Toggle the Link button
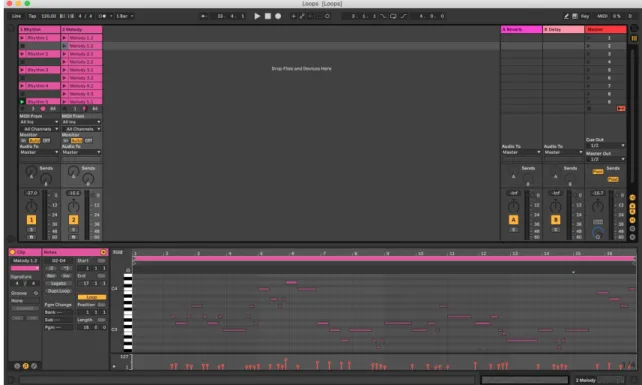 16,16
